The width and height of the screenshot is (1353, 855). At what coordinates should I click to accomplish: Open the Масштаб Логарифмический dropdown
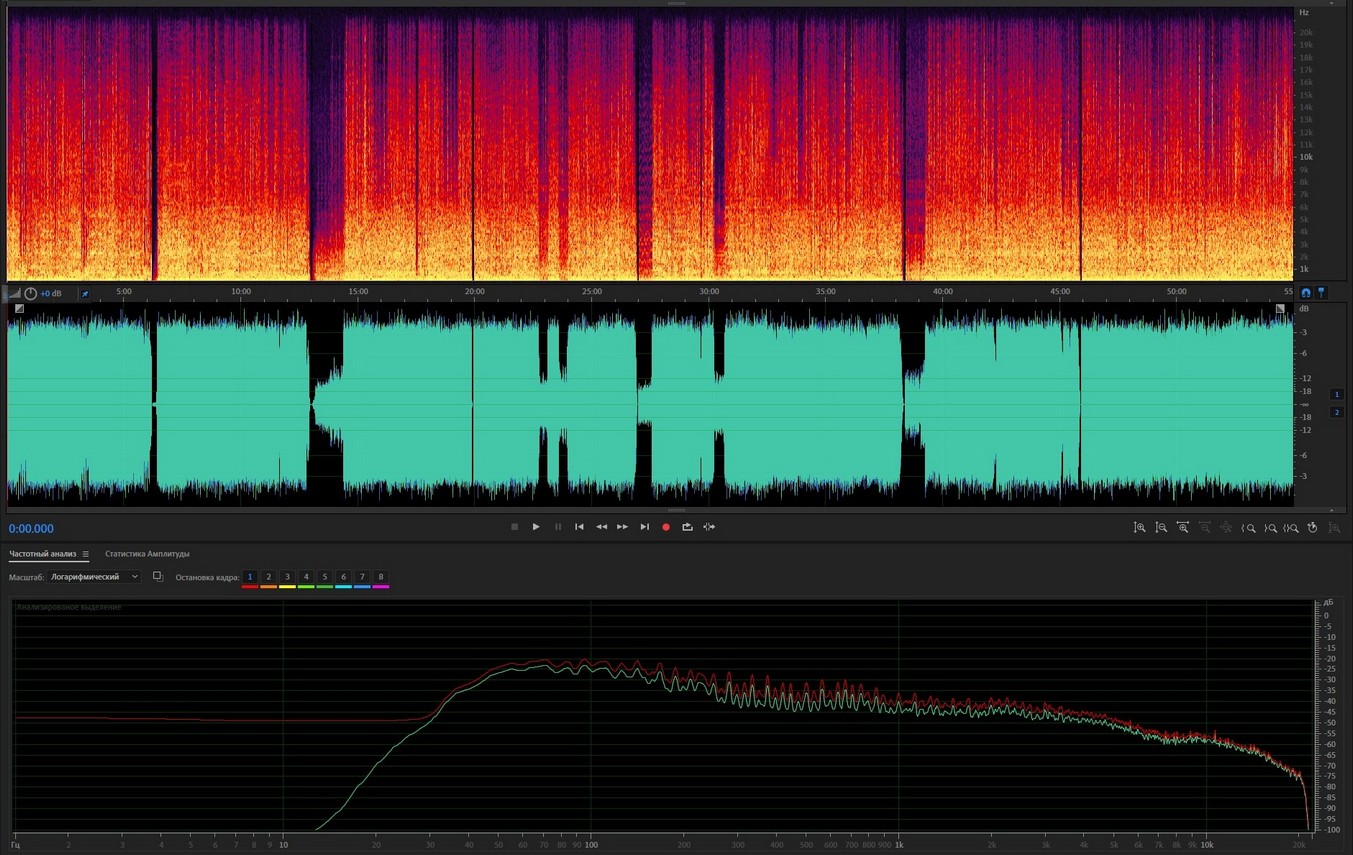click(95, 577)
